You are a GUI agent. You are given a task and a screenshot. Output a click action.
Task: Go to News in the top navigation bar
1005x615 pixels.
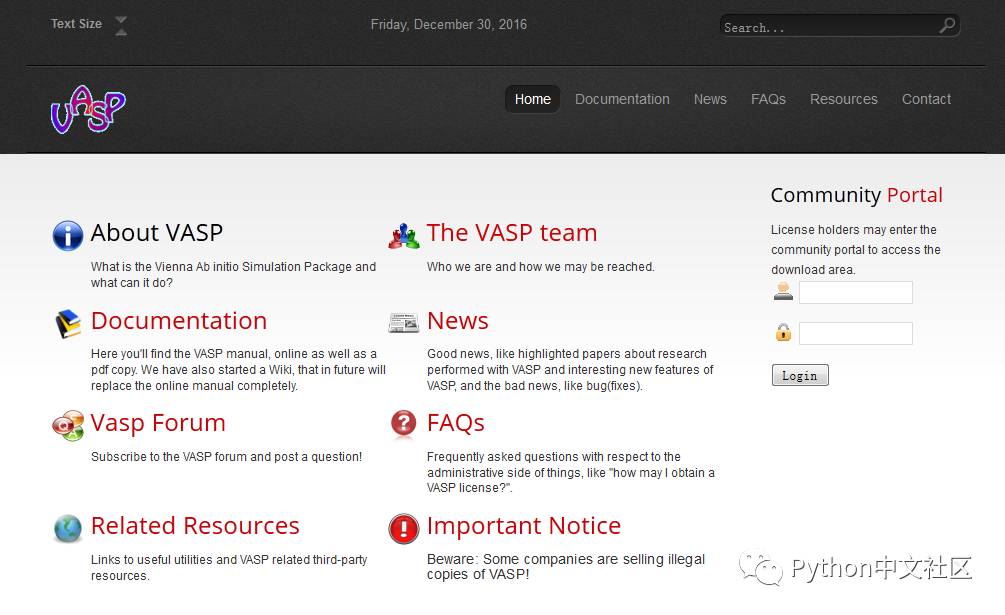710,99
